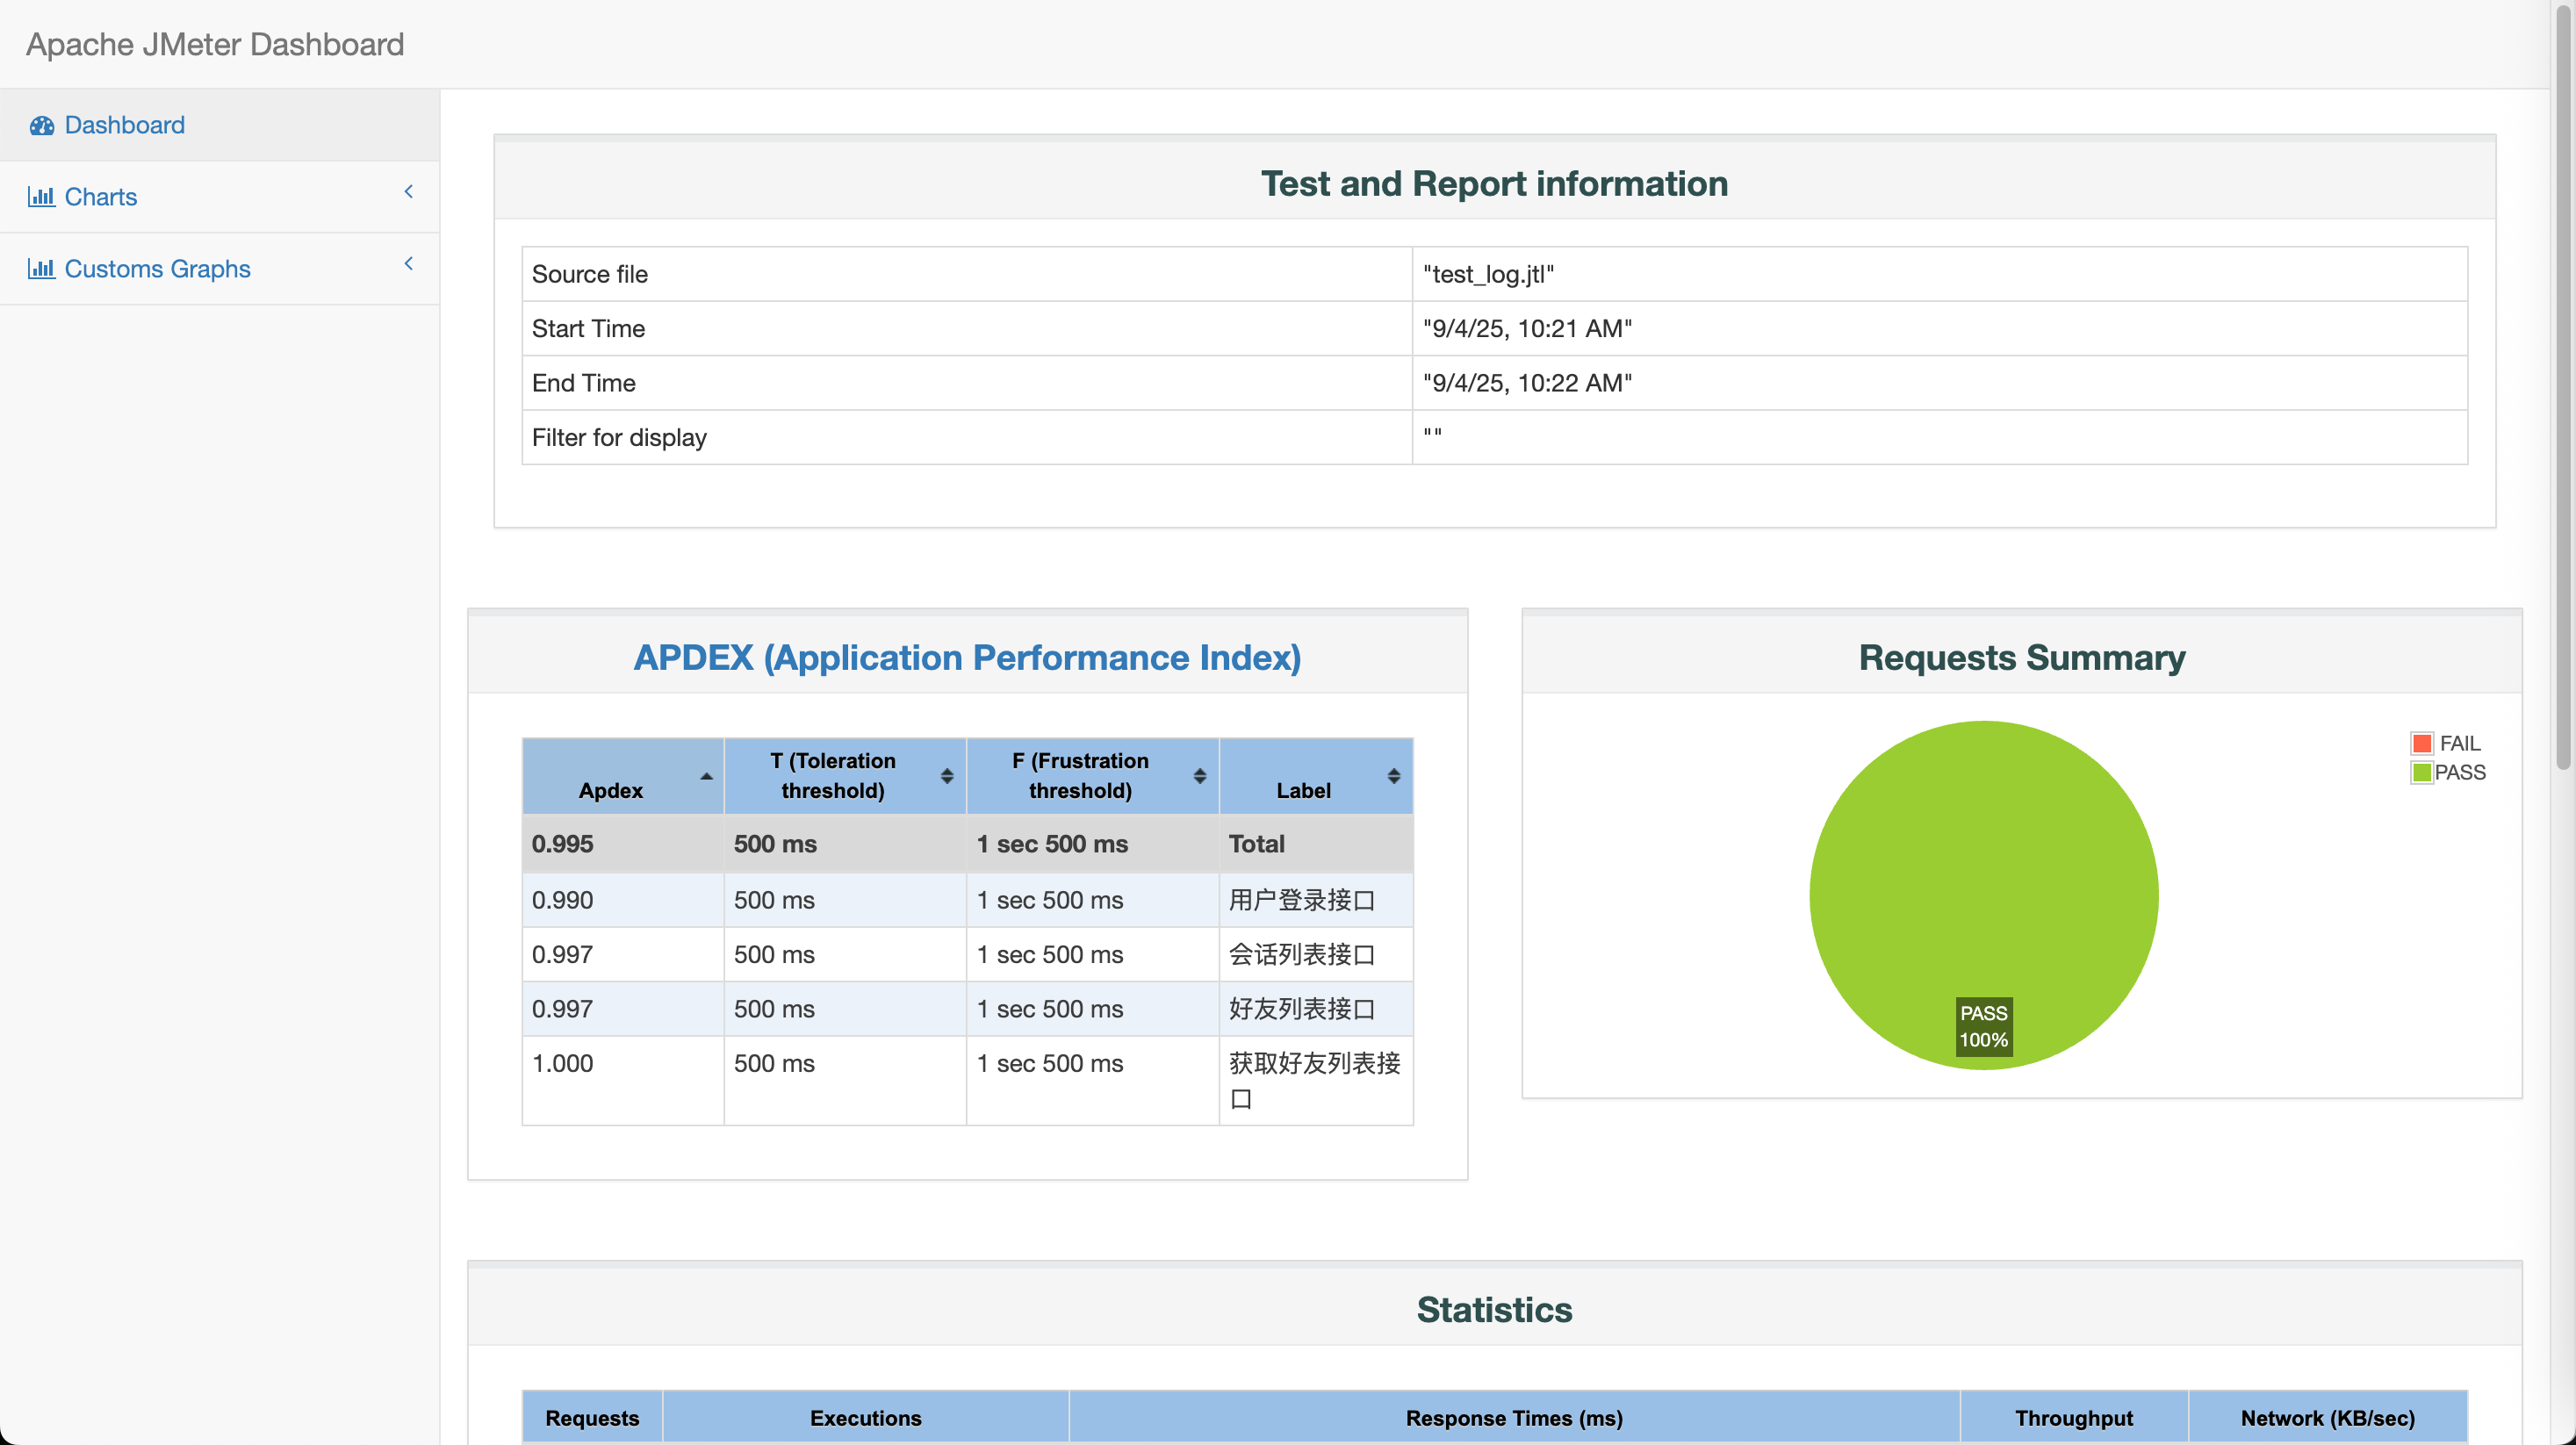Toggle the PASS legend series
This screenshot has width=2576, height=1445.
pyautogui.click(x=2447, y=772)
